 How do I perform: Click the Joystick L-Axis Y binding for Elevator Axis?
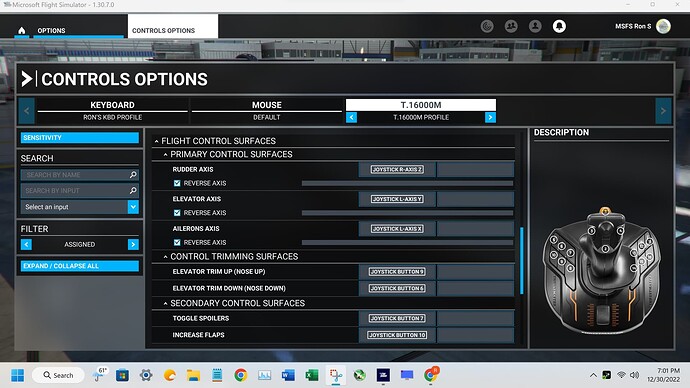point(397,199)
